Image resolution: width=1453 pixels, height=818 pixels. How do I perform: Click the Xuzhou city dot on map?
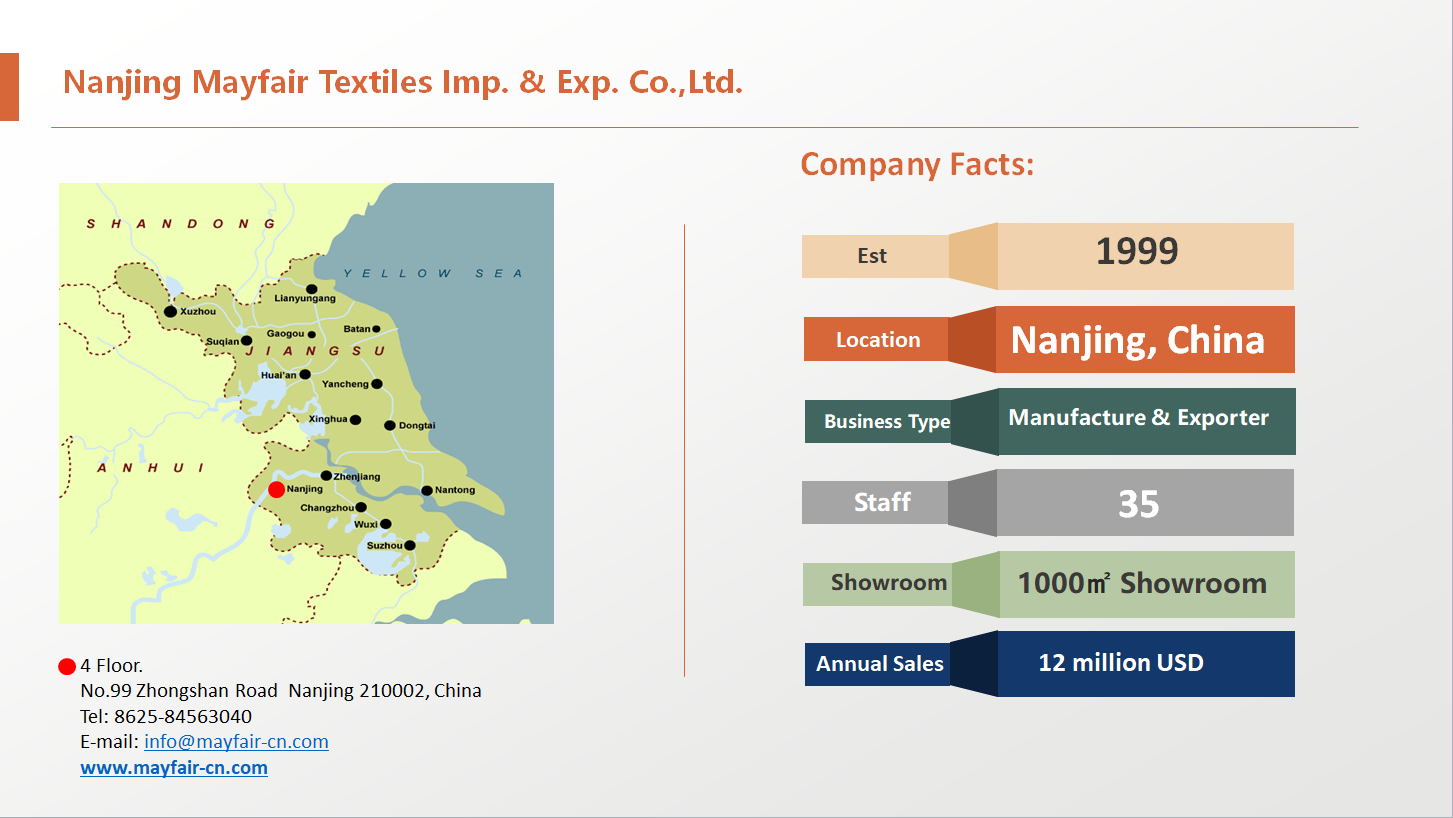(170, 311)
